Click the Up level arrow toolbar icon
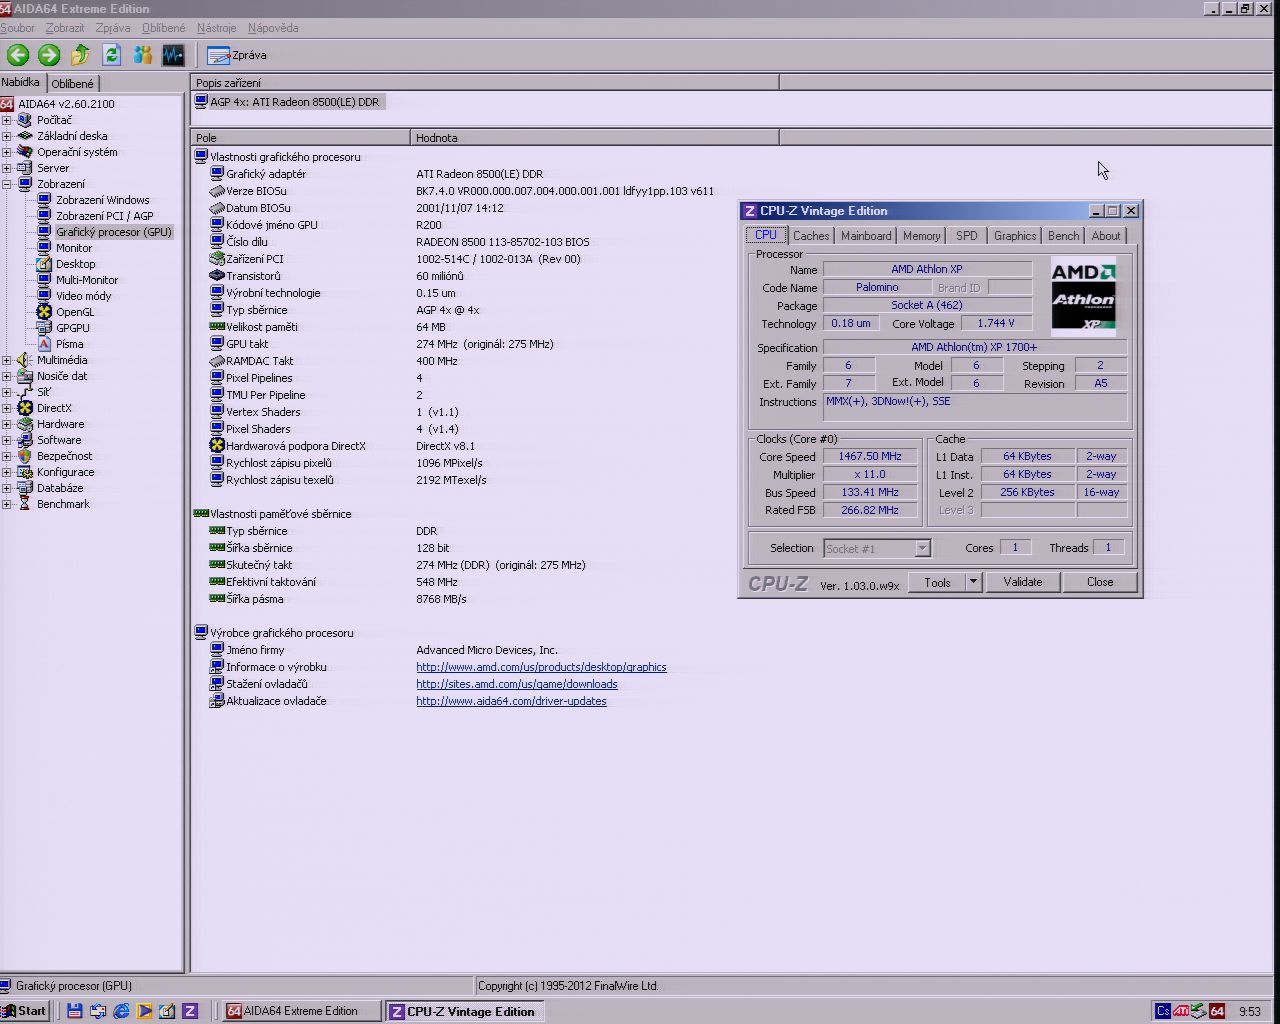The image size is (1280, 1024). (80, 55)
